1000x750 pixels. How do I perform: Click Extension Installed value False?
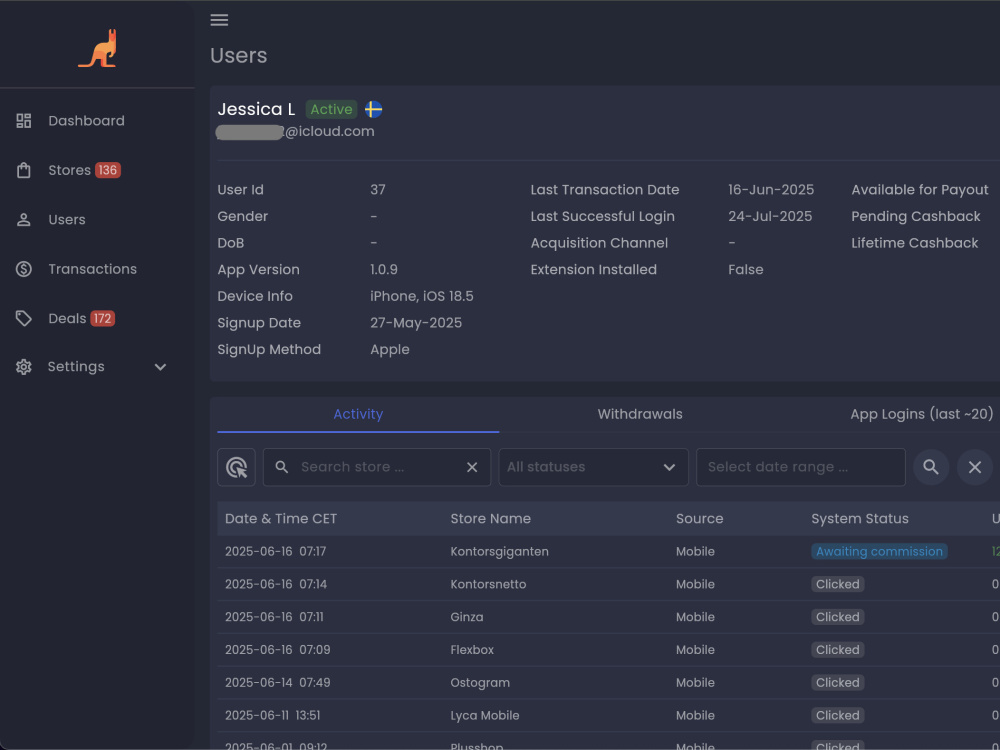pos(746,269)
